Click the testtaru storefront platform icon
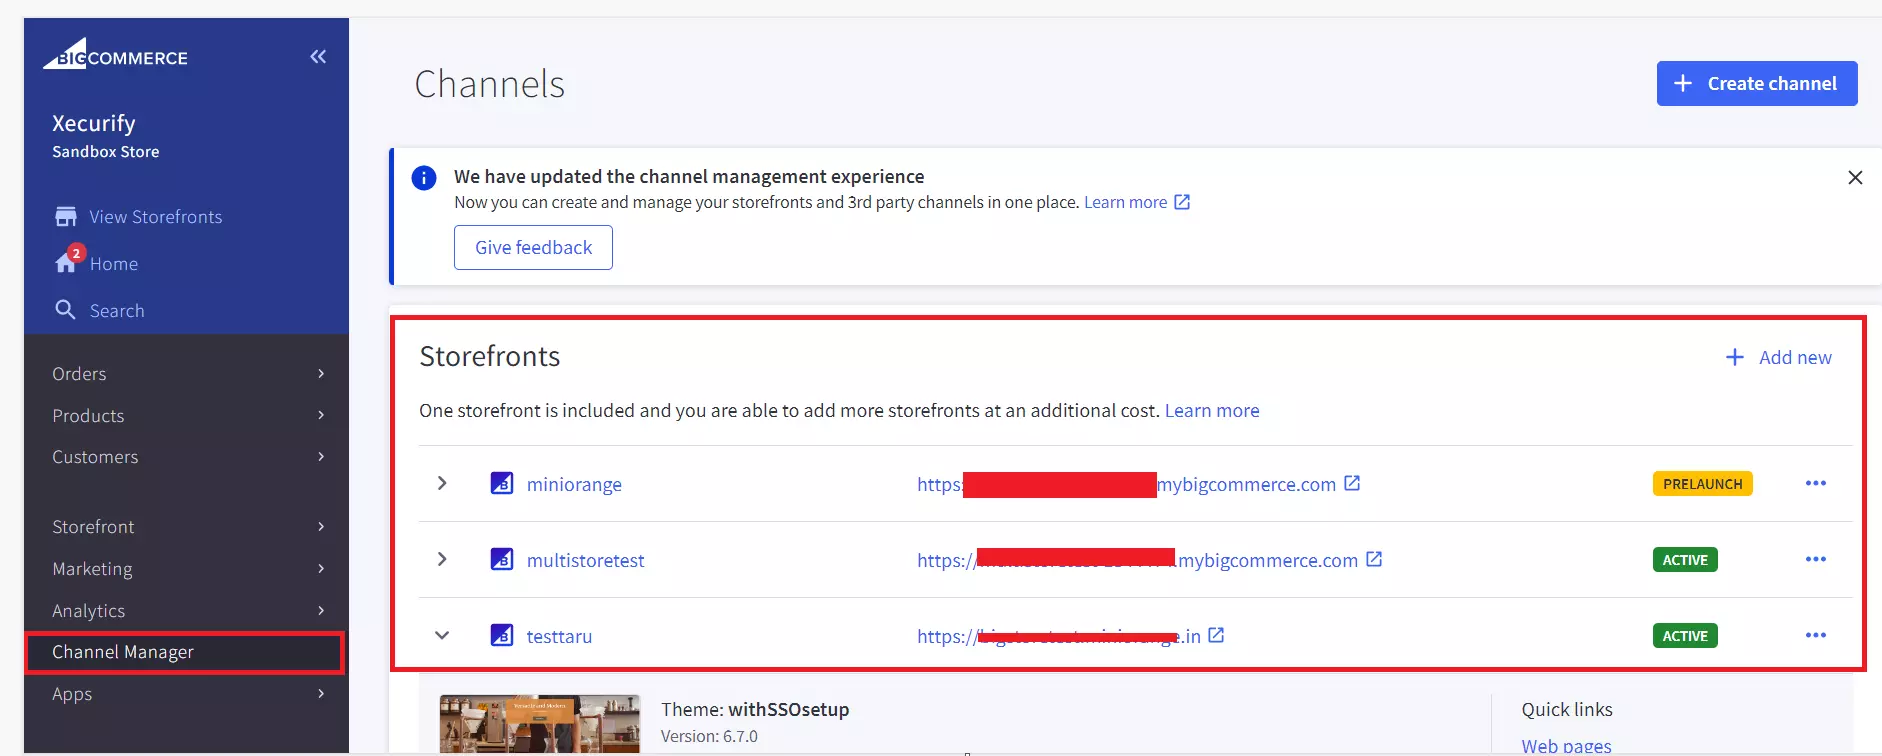This screenshot has height=756, width=1882. (x=502, y=635)
